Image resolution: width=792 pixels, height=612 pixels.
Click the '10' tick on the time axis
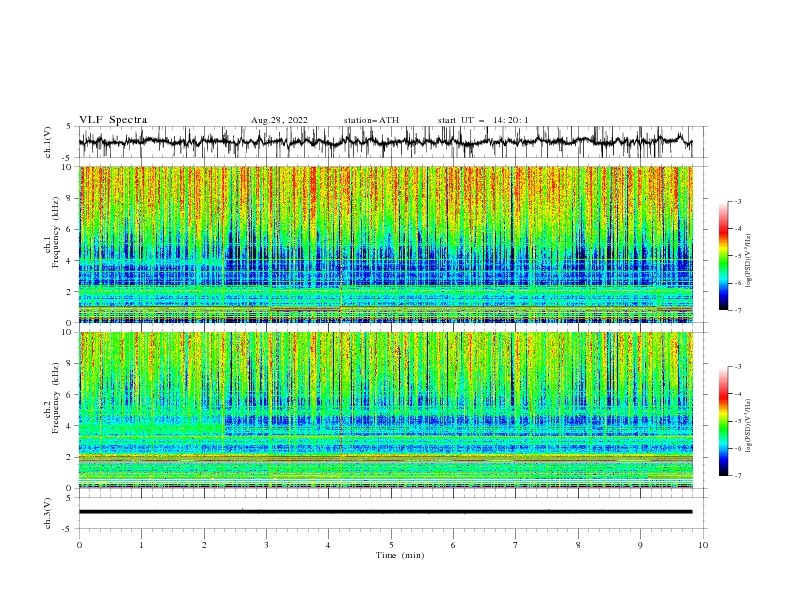tap(703, 545)
